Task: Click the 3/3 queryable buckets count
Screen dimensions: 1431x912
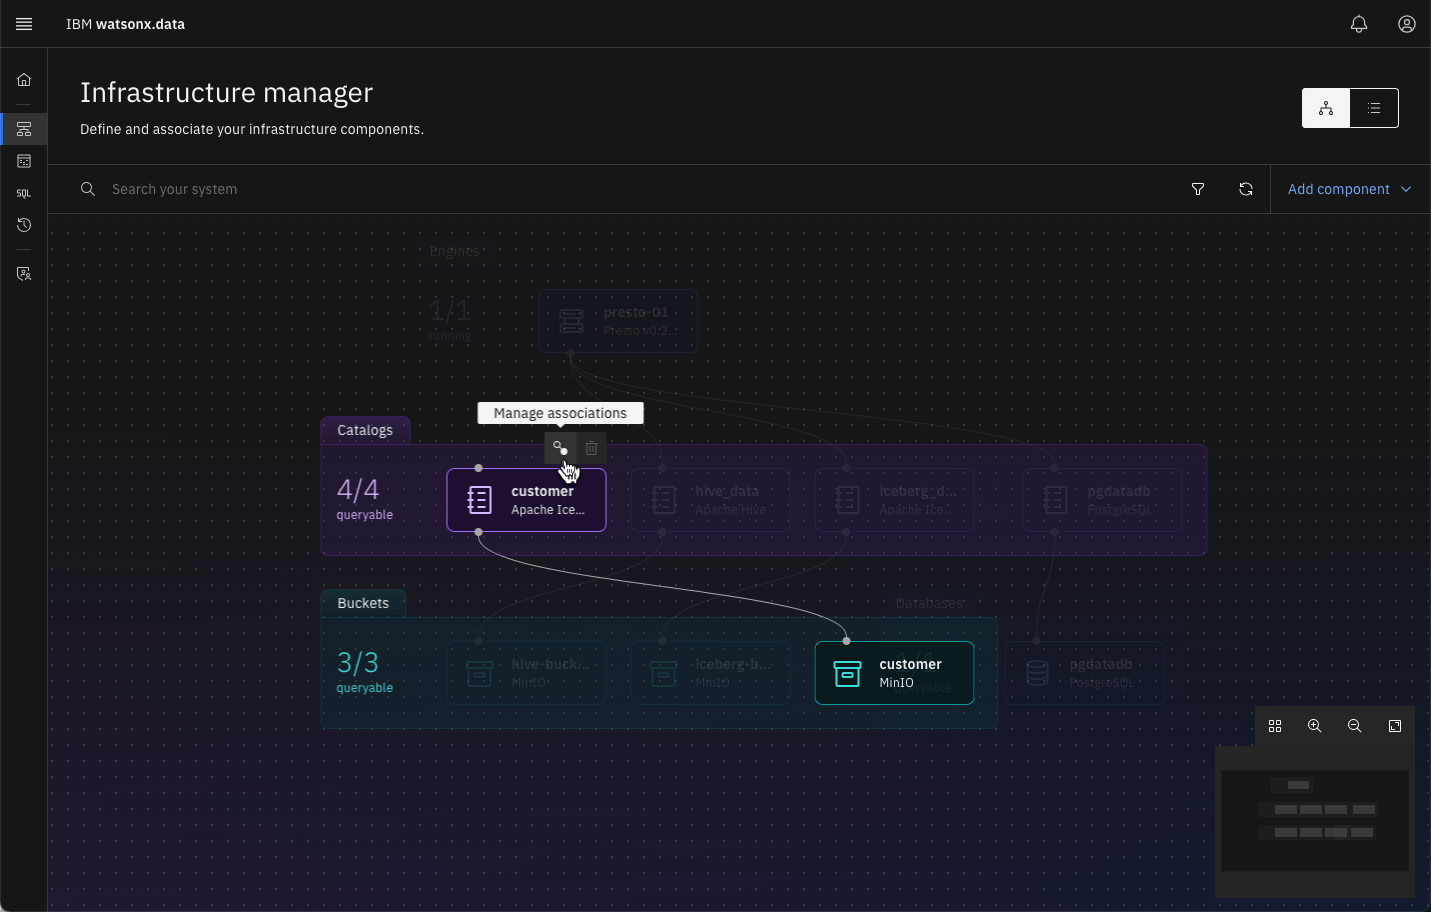Action: pyautogui.click(x=364, y=672)
